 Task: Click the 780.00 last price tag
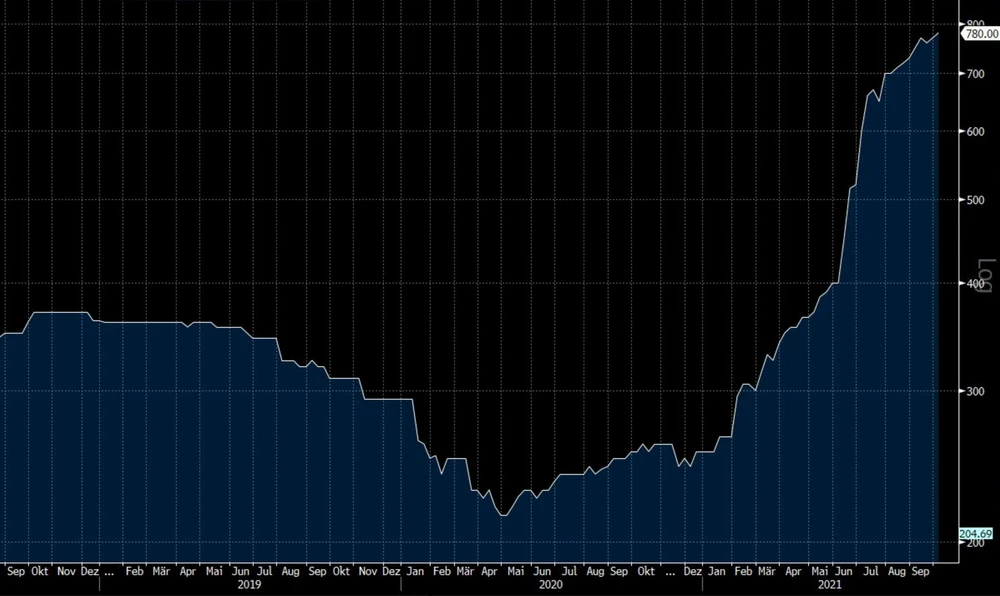pos(980,34)
